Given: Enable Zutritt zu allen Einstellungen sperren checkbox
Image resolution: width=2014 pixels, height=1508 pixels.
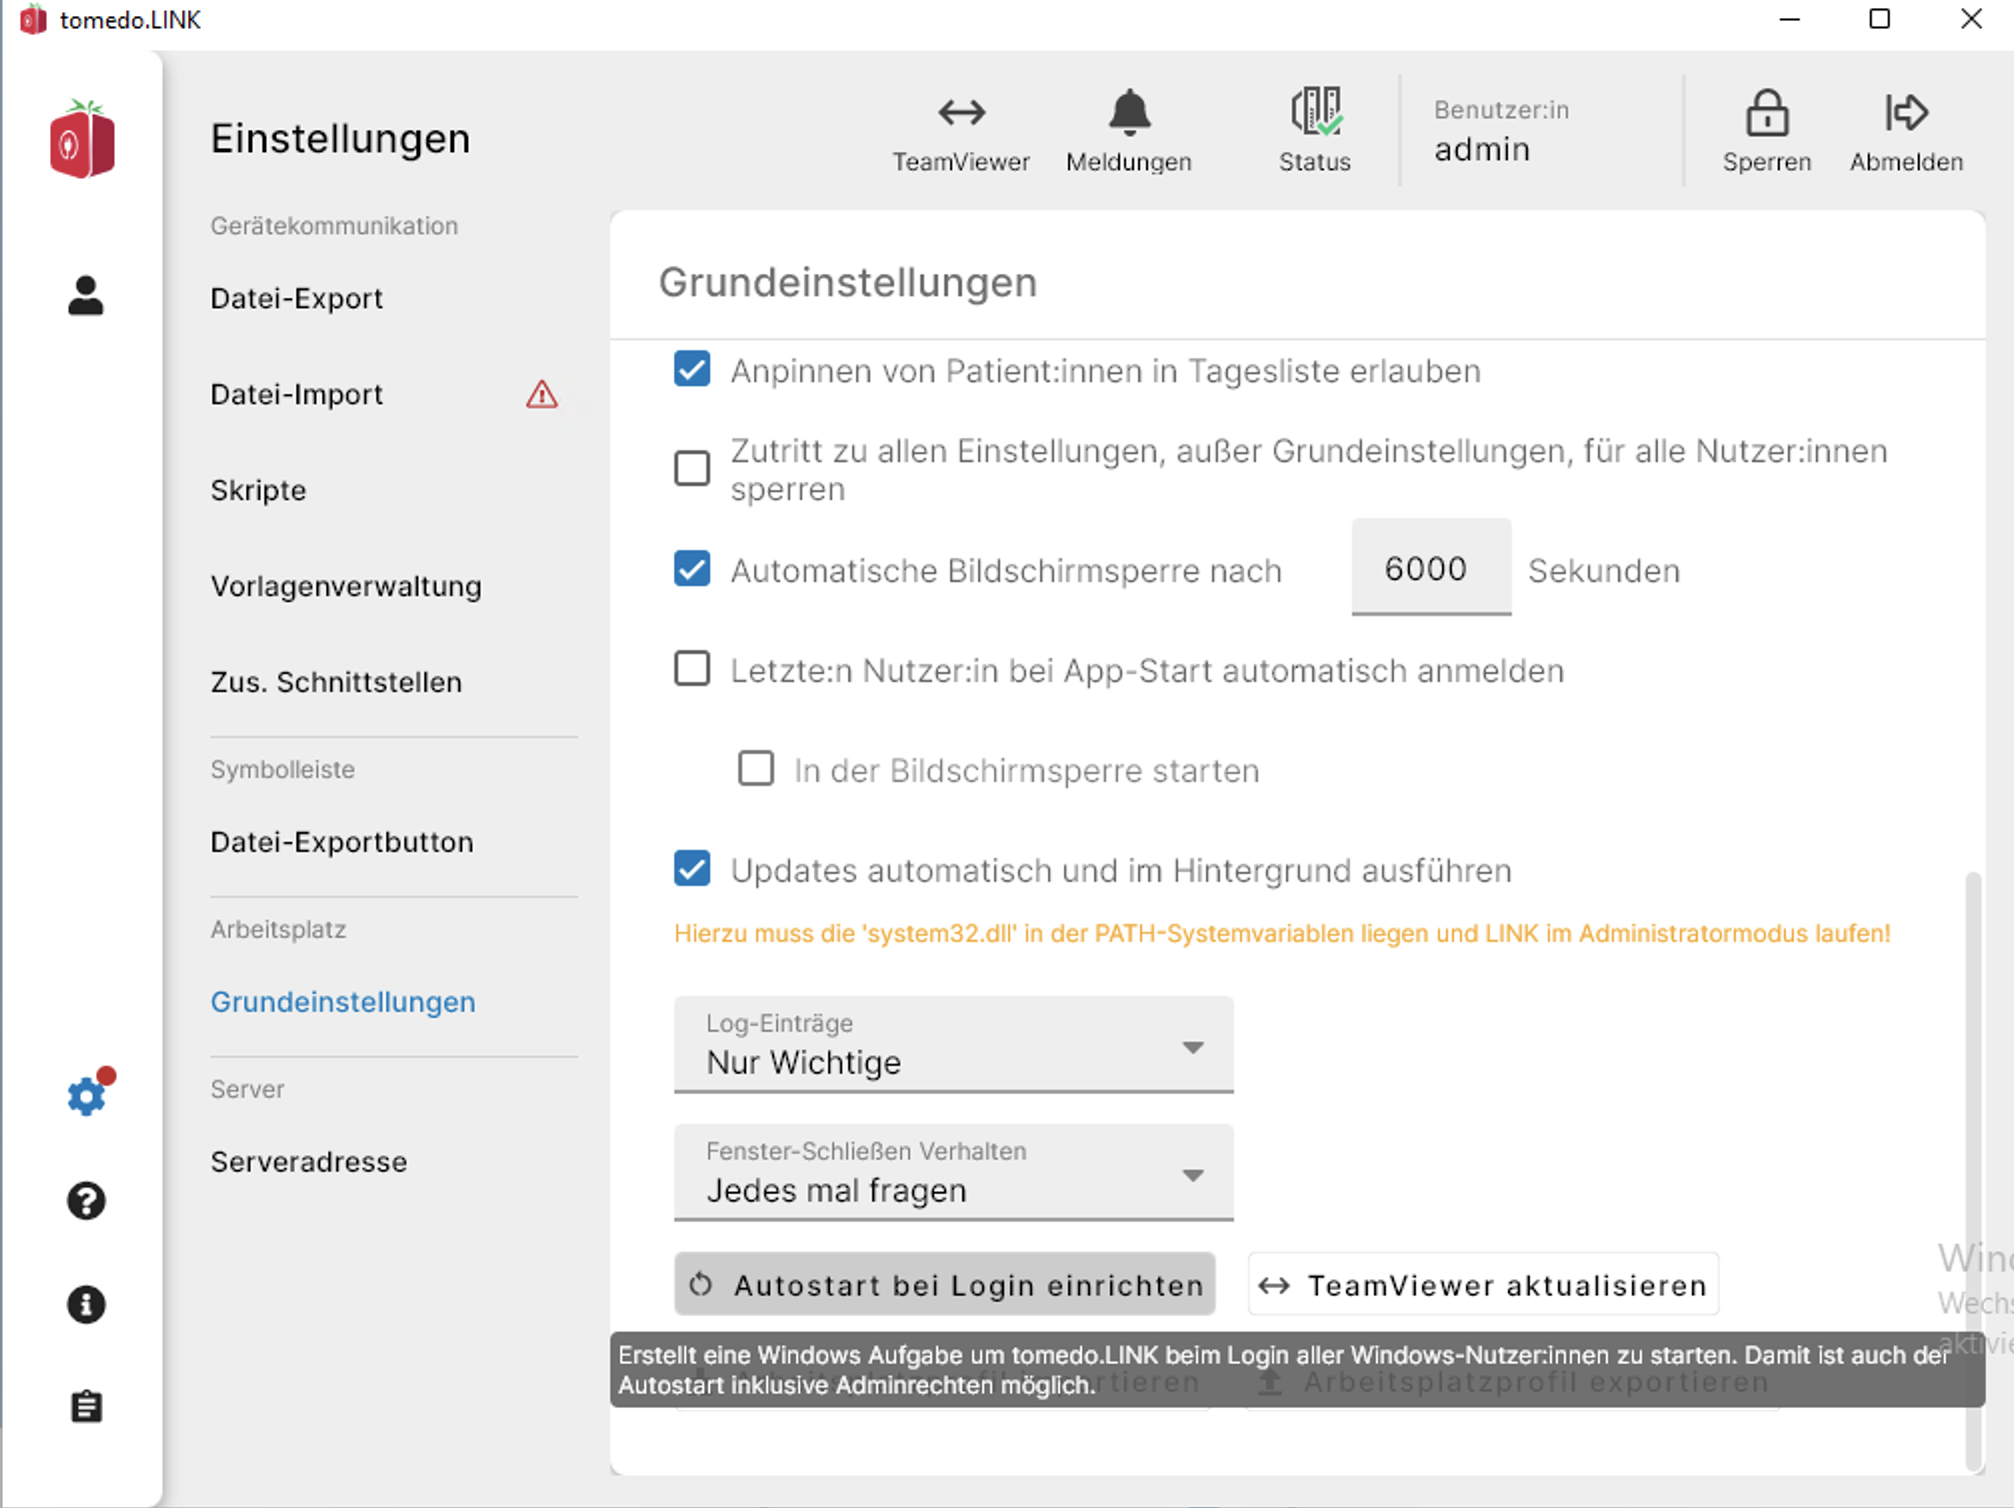Looking at the screenshot, I should 692,467.
